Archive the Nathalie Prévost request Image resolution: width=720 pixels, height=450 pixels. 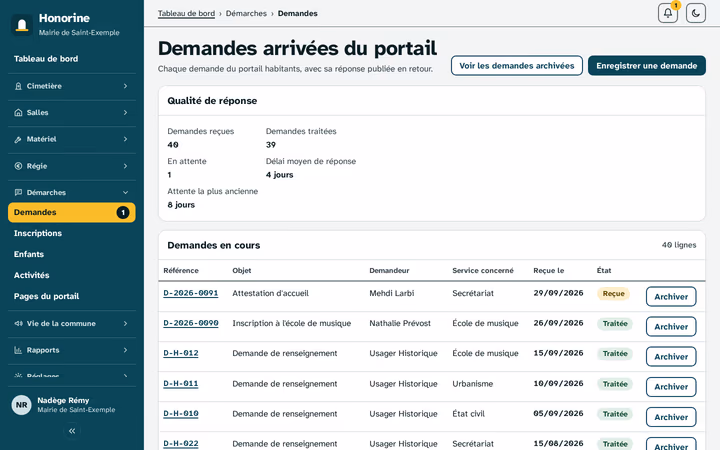pyautogui.click(x=671, y=326)
